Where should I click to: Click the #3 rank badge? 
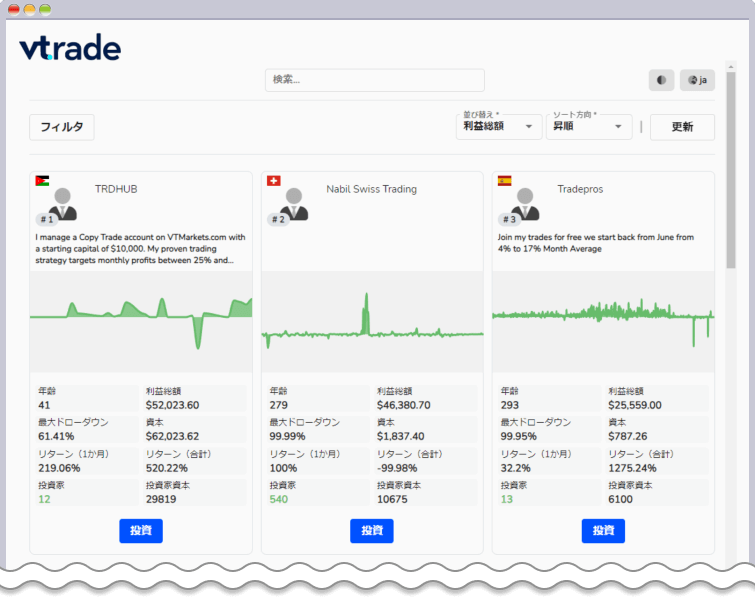(508, 219)
